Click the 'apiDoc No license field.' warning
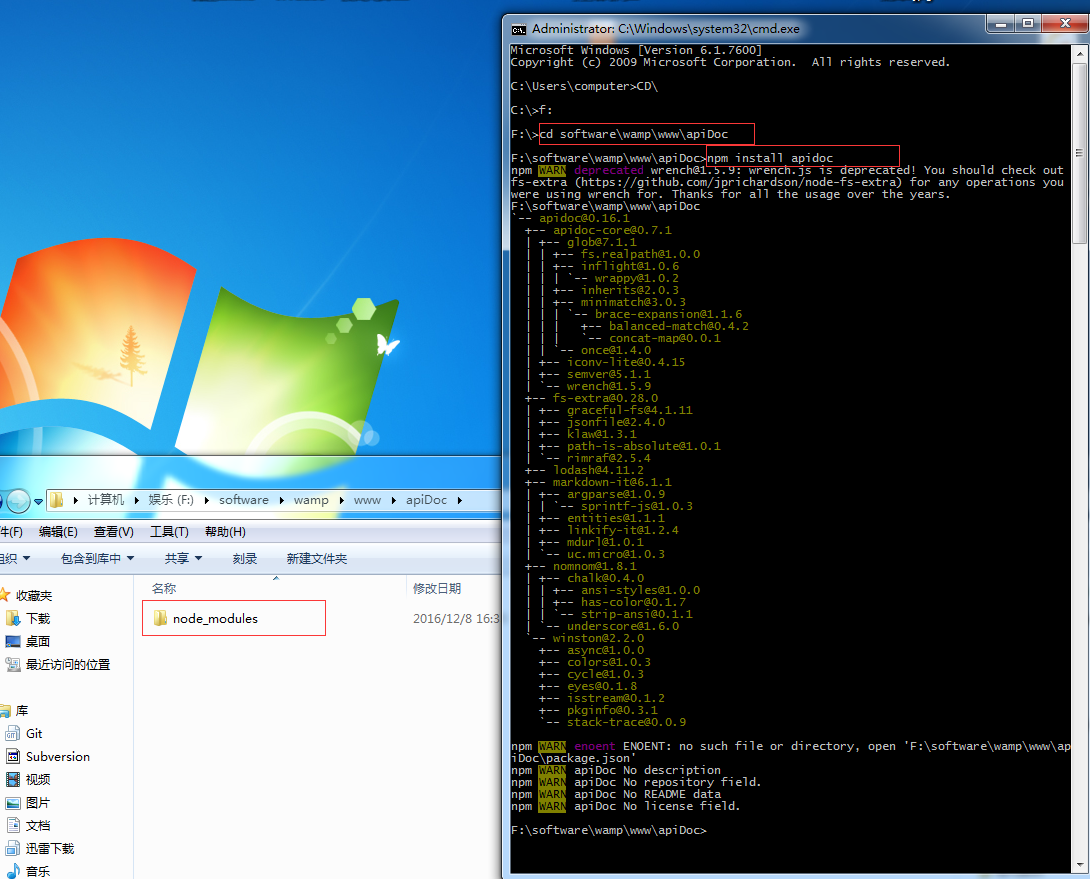This screenshot has width=1090, height=879. (657, 806)
